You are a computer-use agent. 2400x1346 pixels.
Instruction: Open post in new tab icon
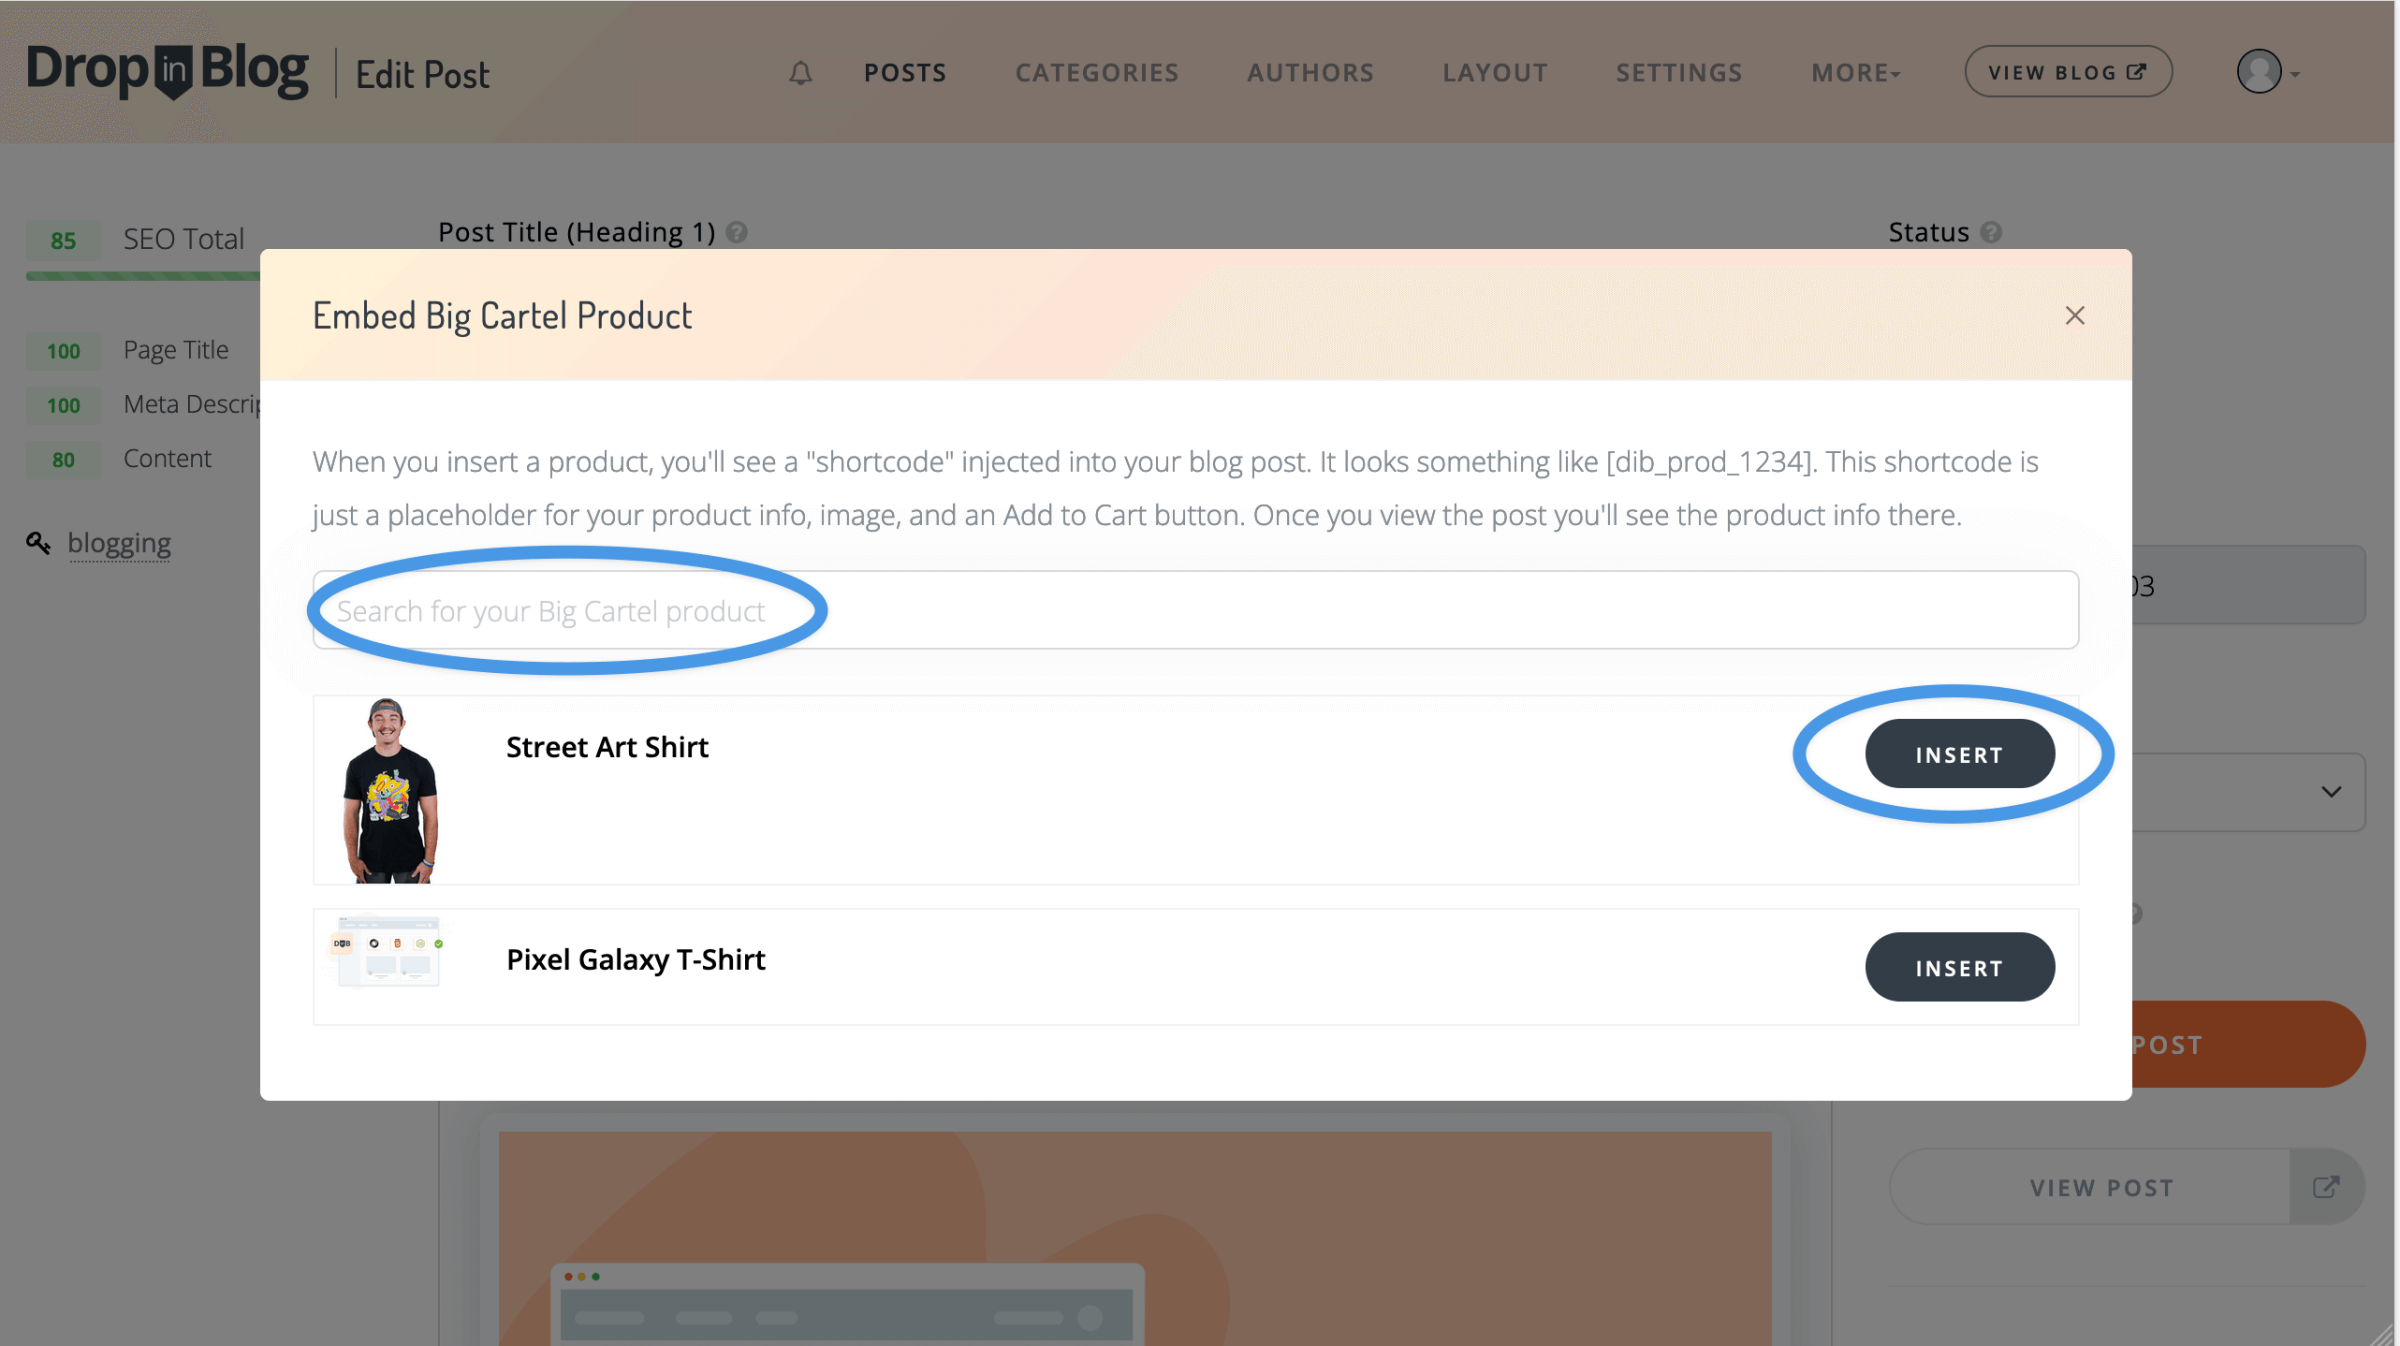click(x=2326, y=1187)
